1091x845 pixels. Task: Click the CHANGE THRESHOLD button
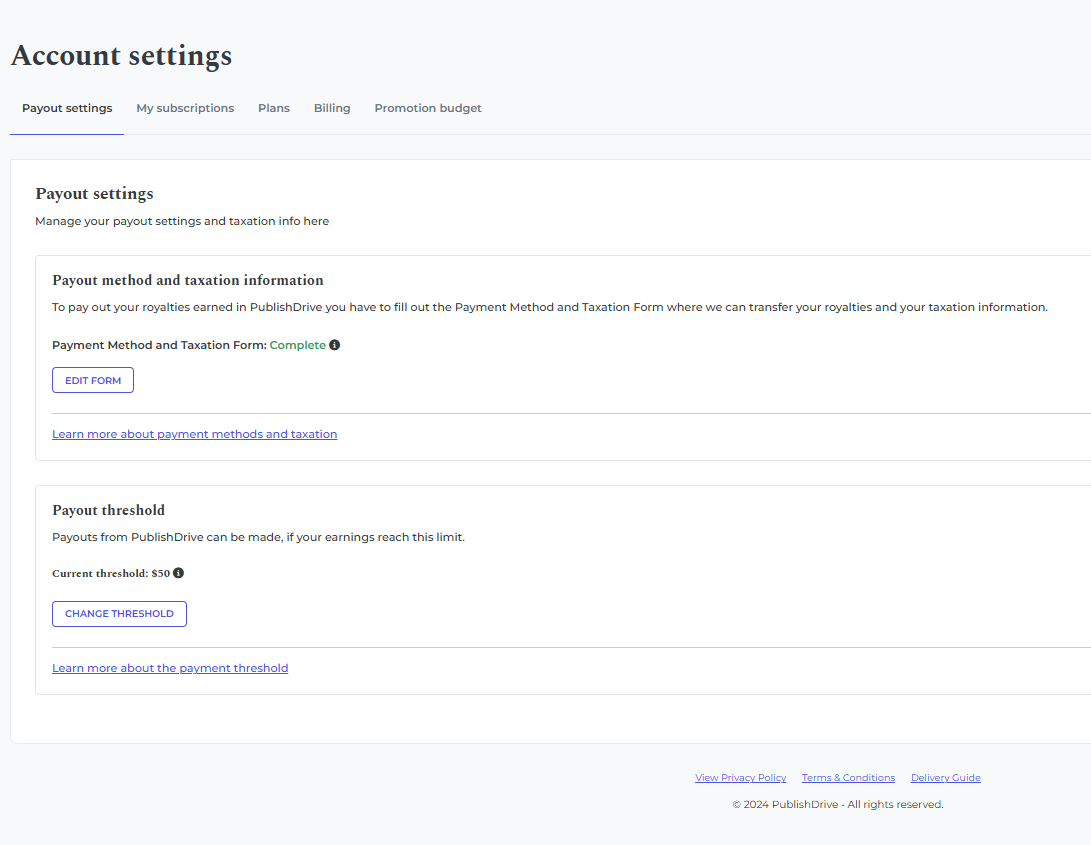[119, 614]
